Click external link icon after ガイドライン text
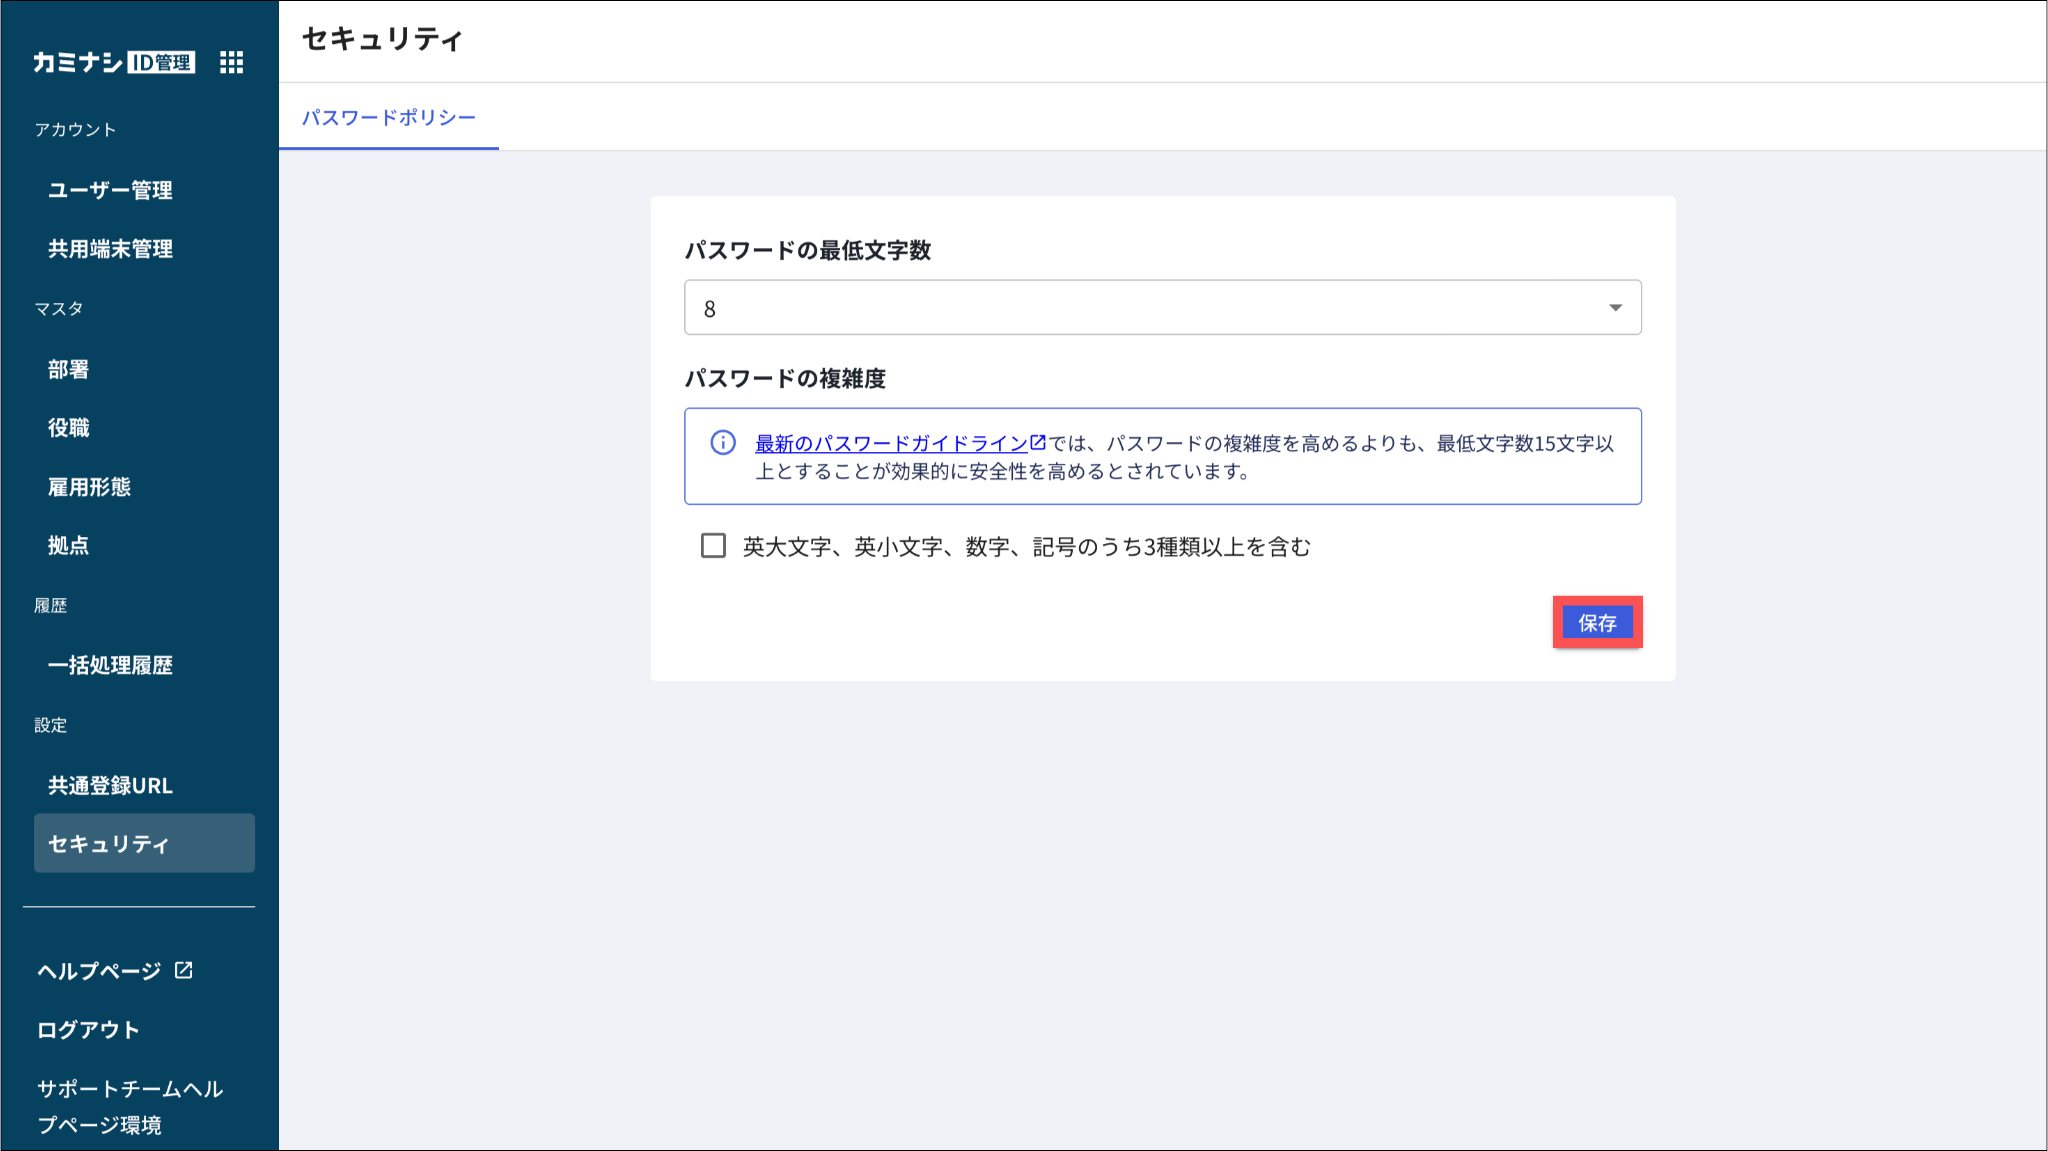 (x=1038, y=442)
